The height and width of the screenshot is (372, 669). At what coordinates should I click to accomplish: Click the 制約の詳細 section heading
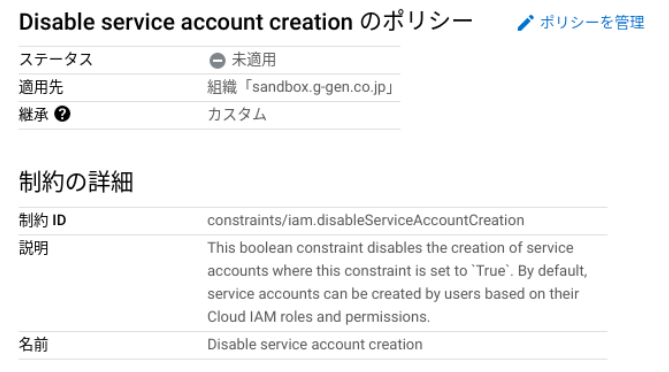point(76,182)
